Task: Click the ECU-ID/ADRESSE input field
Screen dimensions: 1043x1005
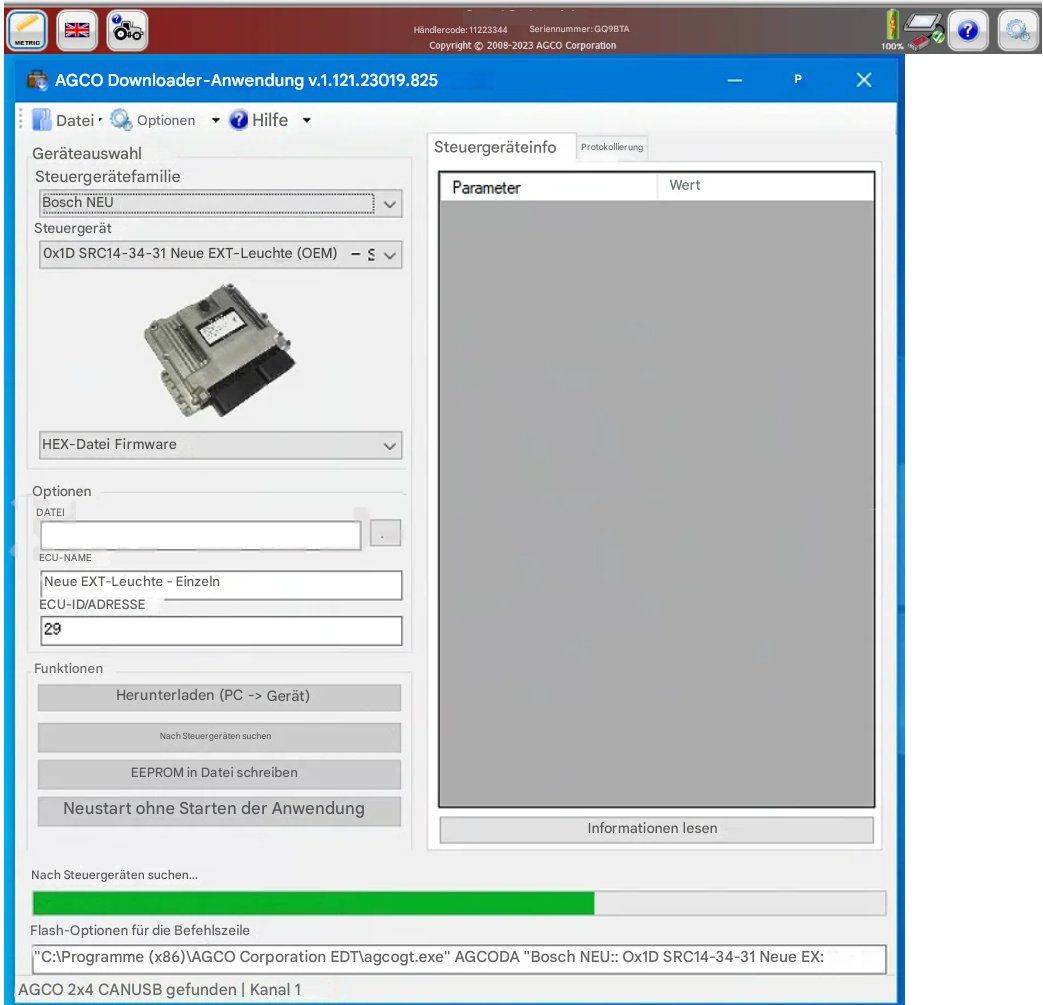Action: tap(221, 631)
